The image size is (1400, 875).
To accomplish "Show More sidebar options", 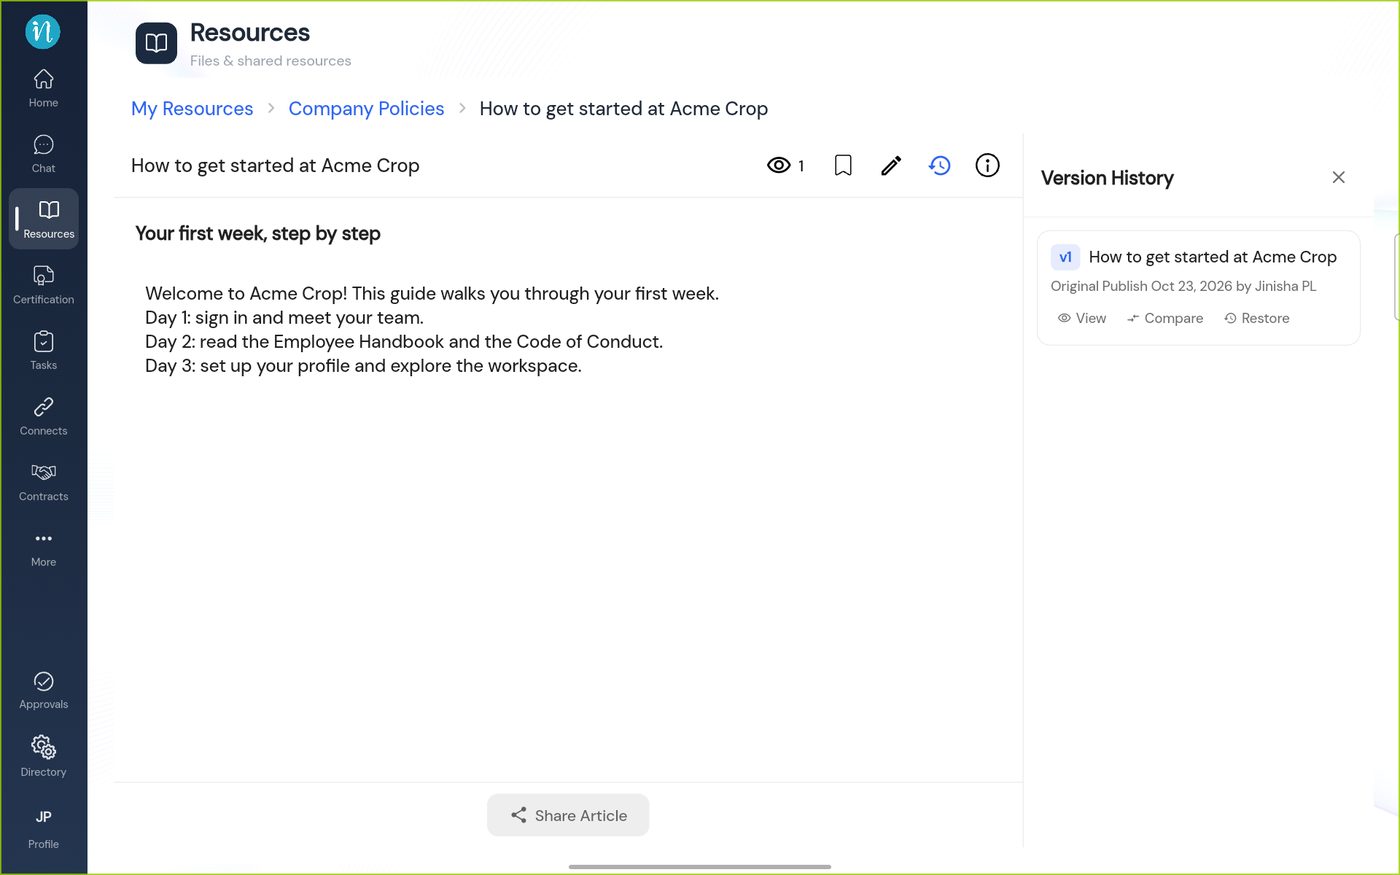I will pos(43,548).
